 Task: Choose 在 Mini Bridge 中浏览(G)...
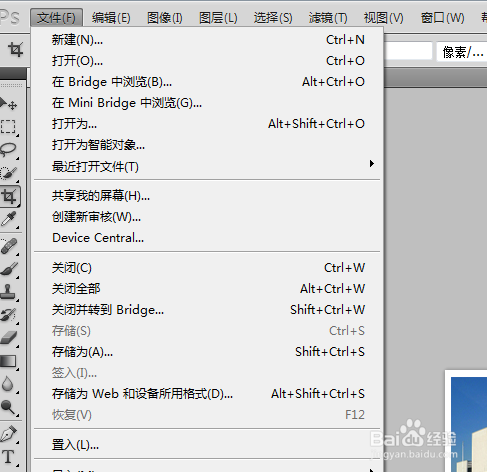click(208, 103)
